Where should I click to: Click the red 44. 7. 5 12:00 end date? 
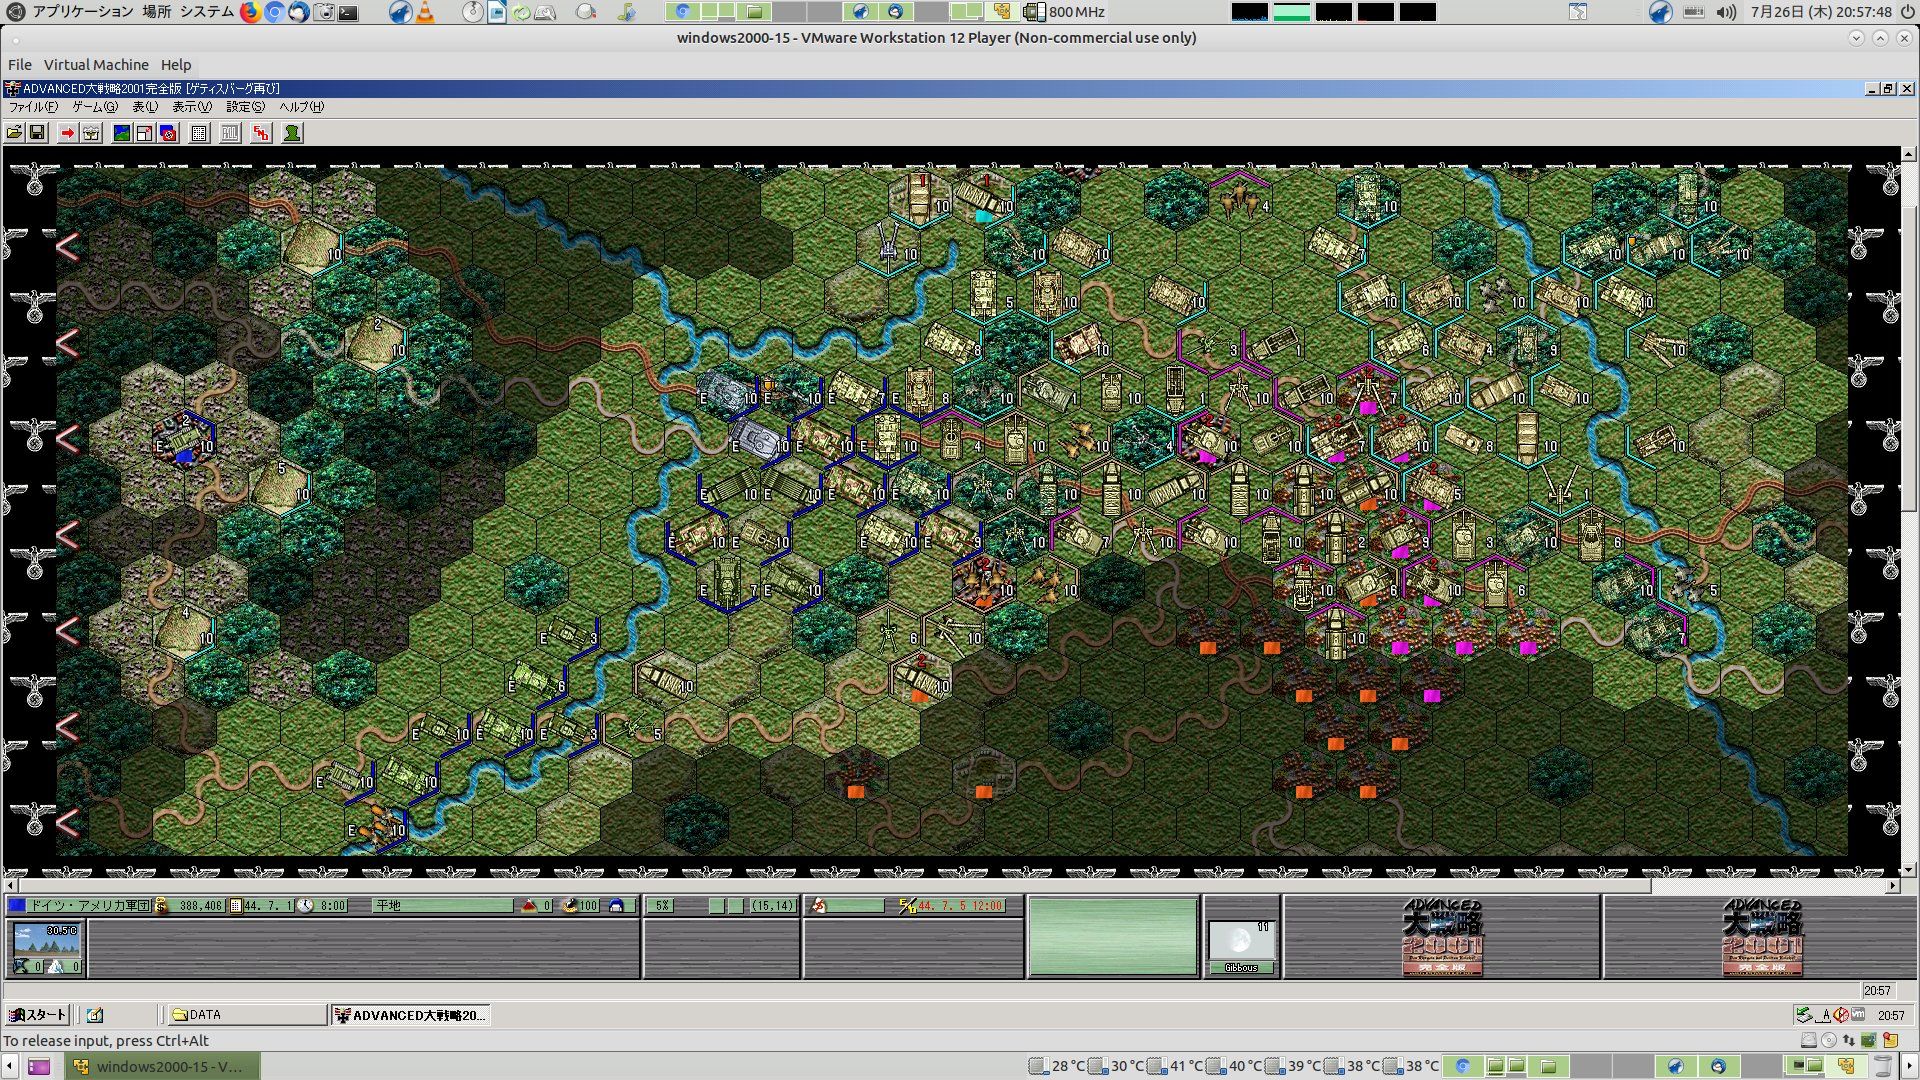click(960, 906)
